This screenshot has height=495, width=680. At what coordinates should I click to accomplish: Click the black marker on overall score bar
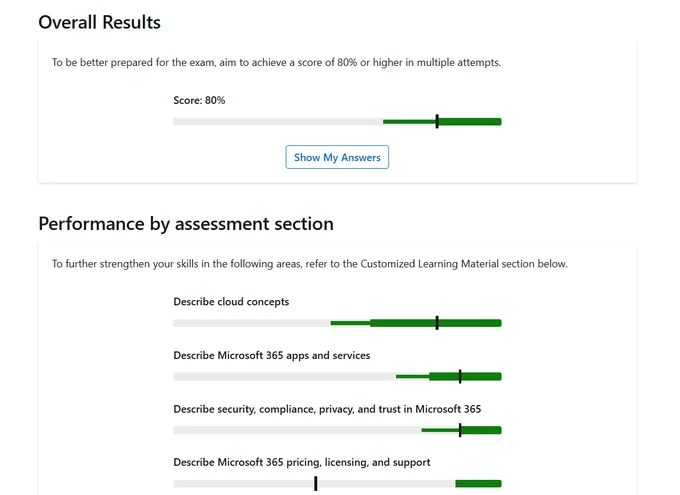pyautogui.click(x=437, y=121)
